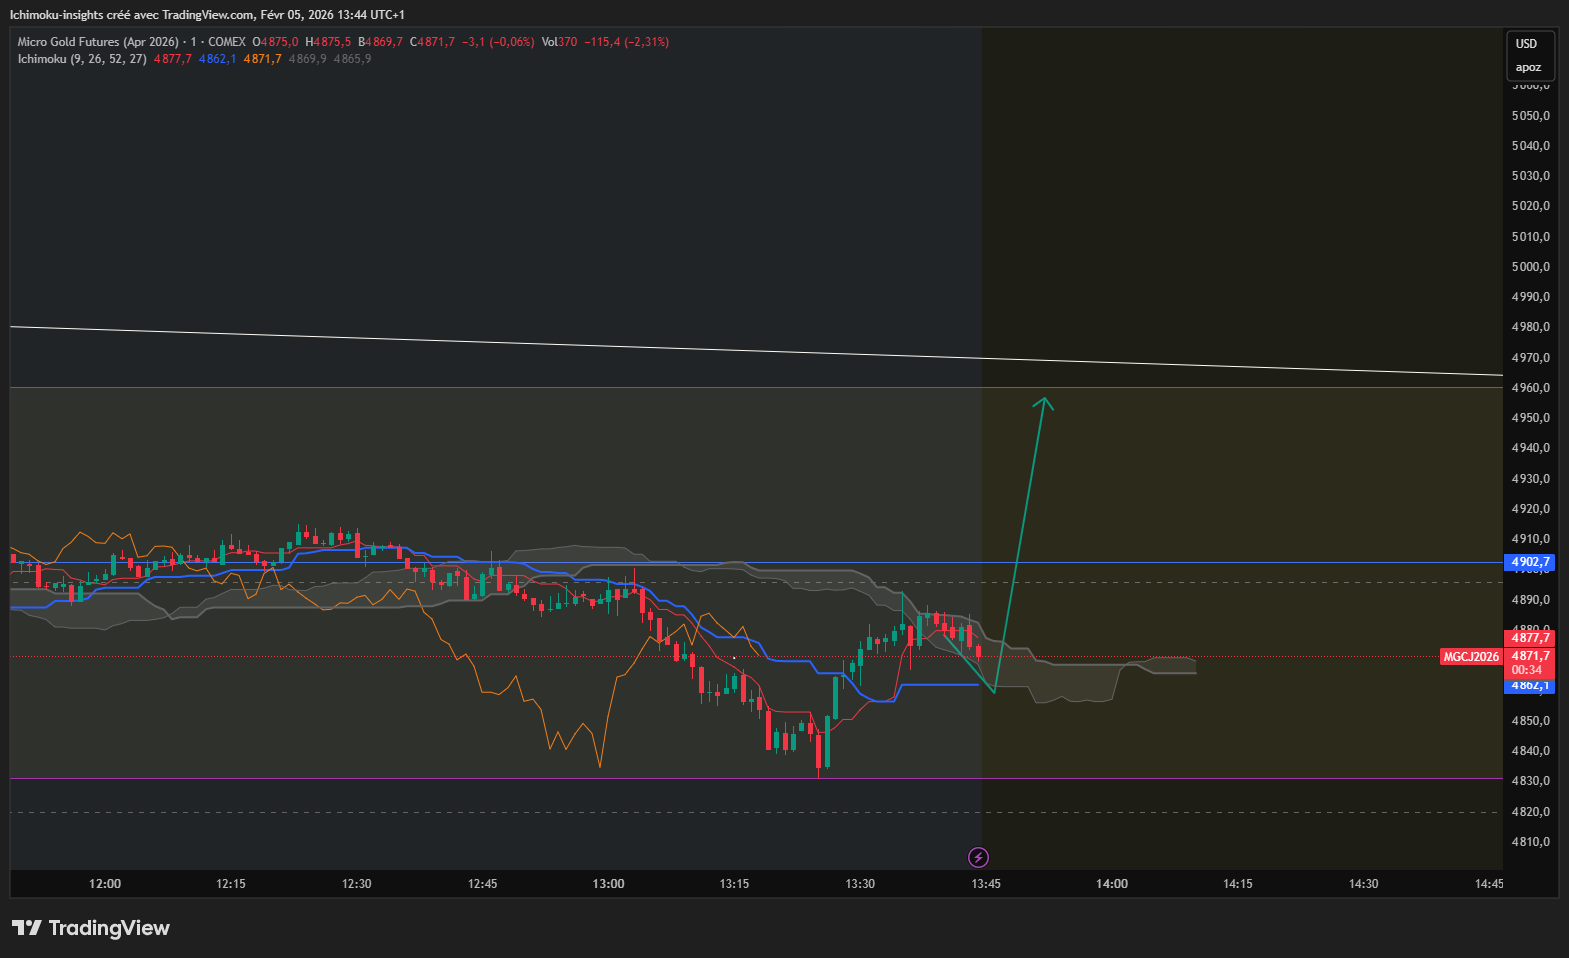Click the 4820,0 price scale label
Viewport: 1569px width, 958px height.
(x=1531, y=812)
